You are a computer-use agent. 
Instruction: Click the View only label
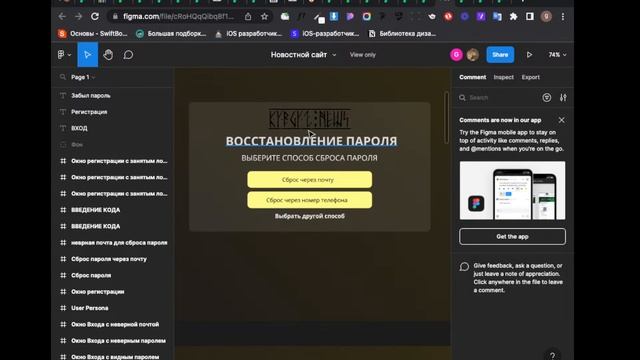(x=362, y=55)
